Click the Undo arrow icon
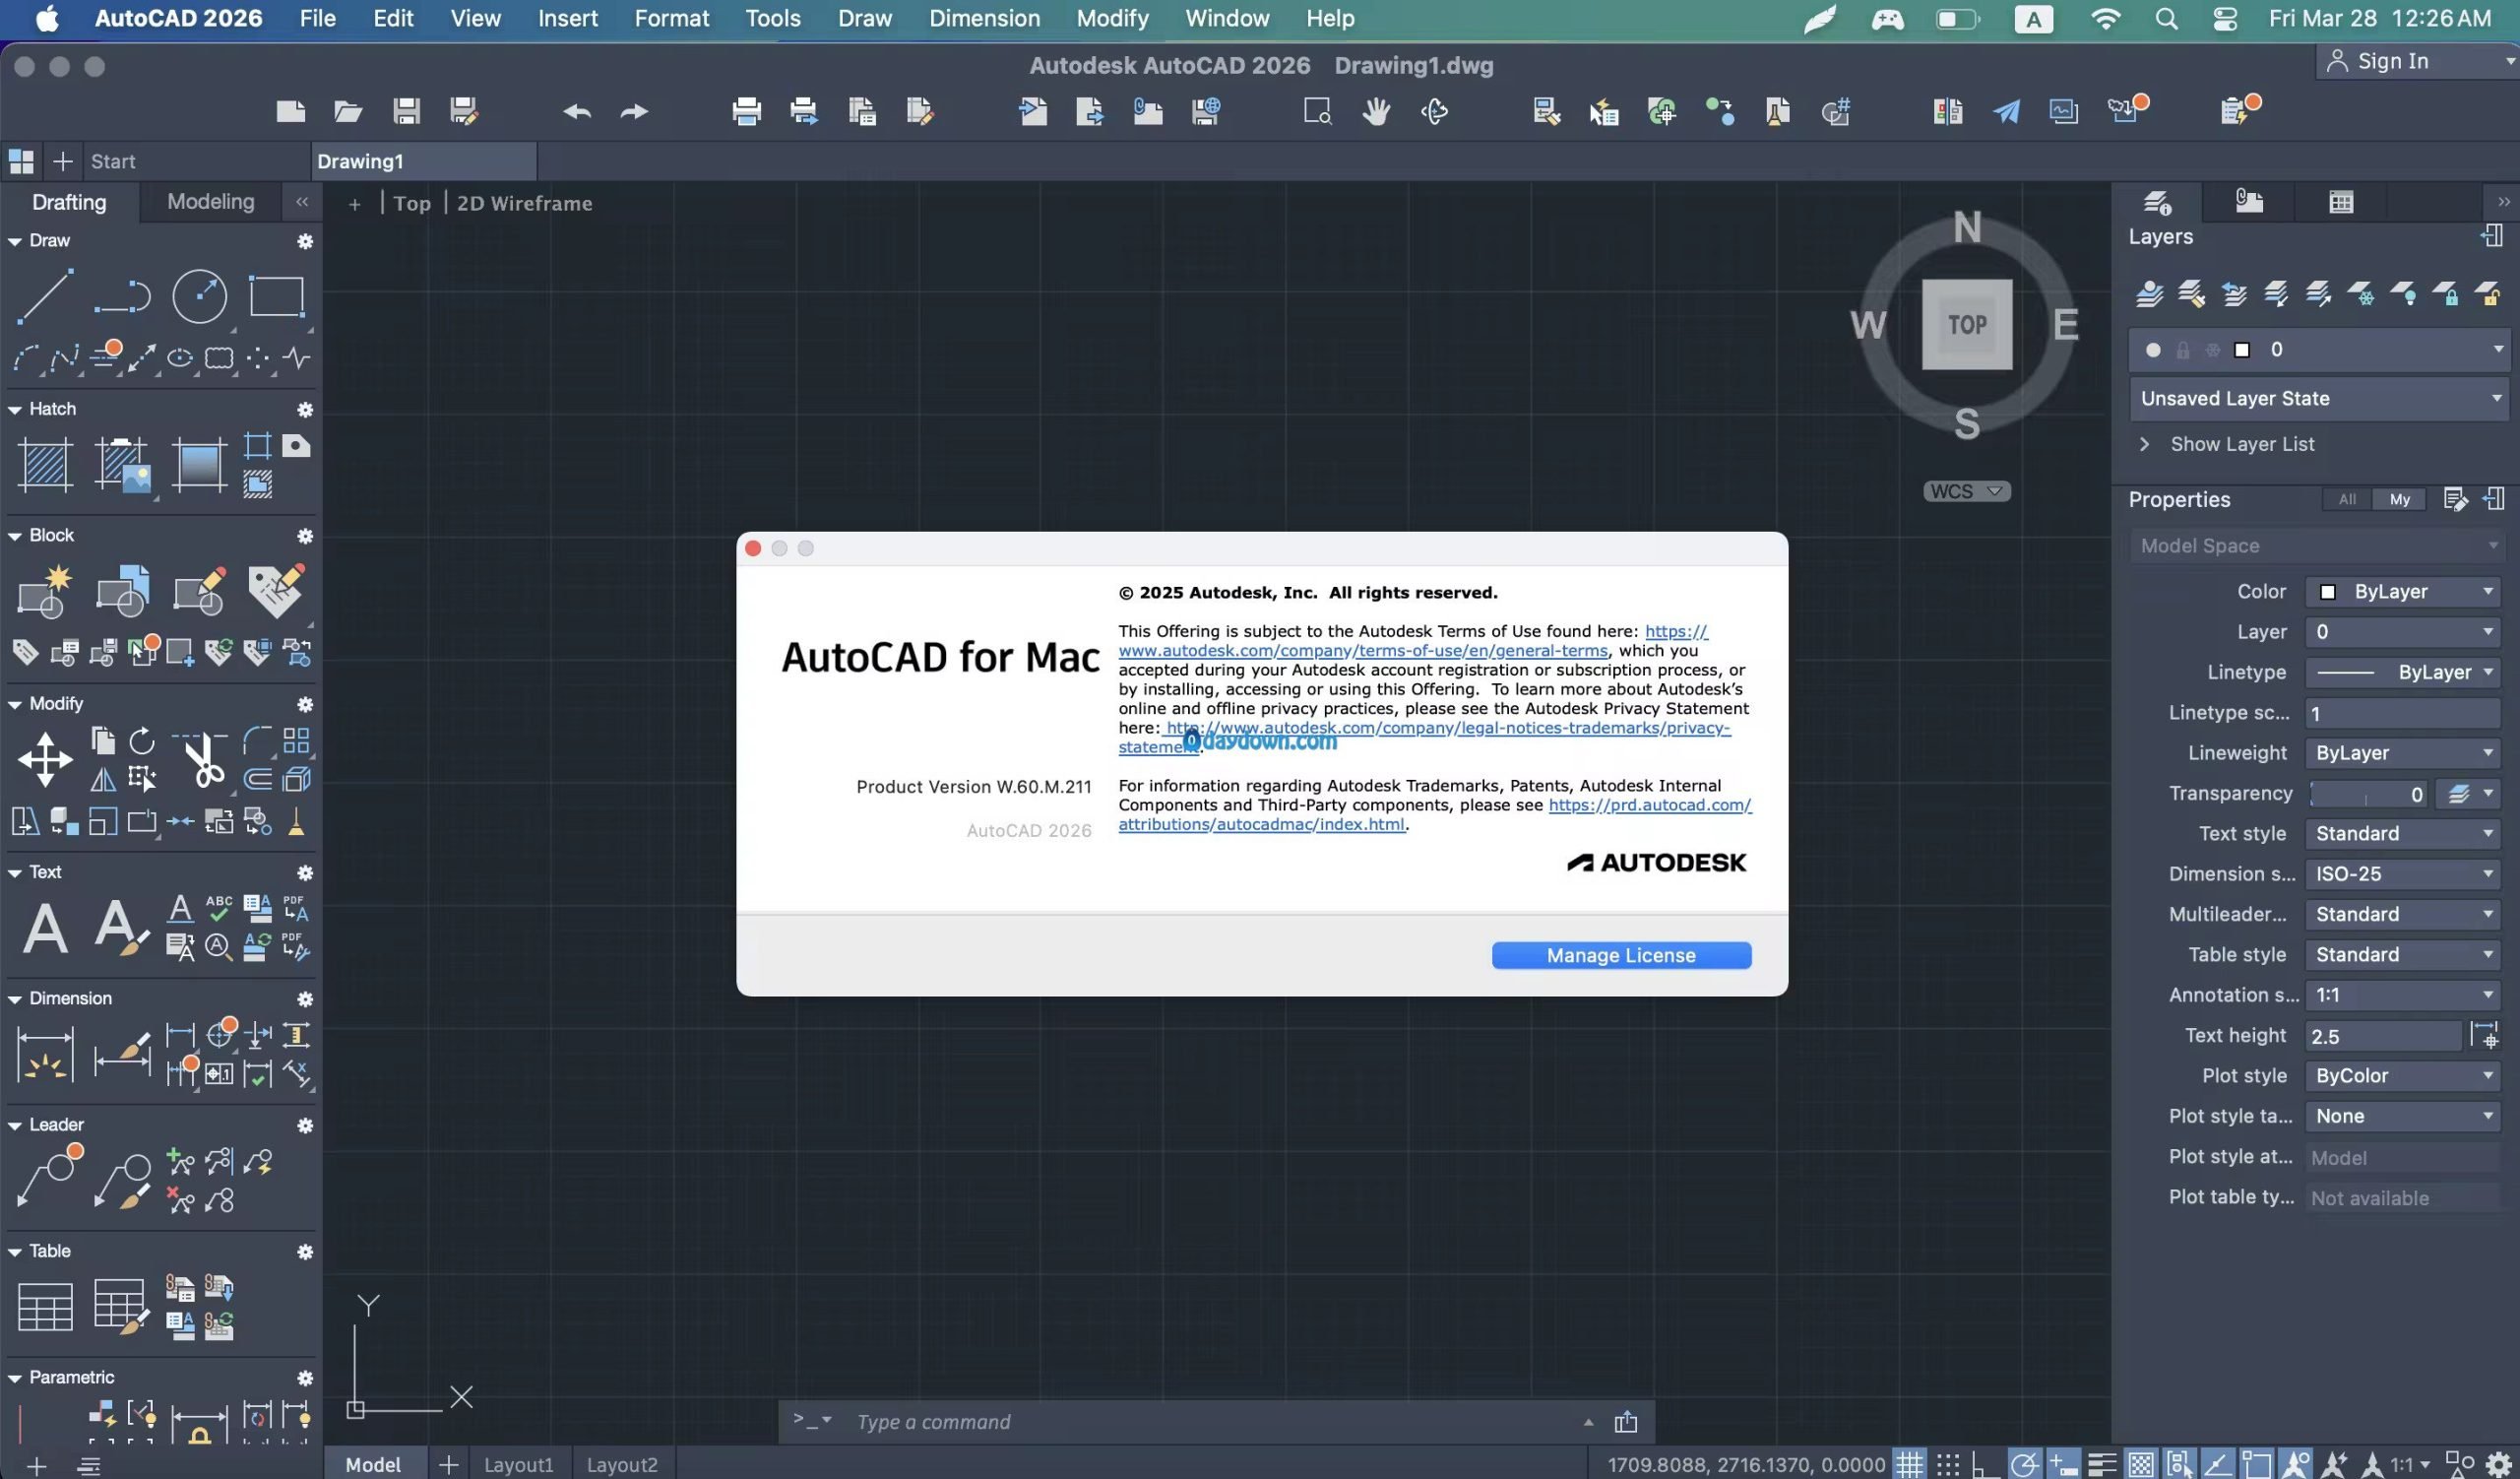The width and height of the screenshot is (2520, 1479). (577, 111)
